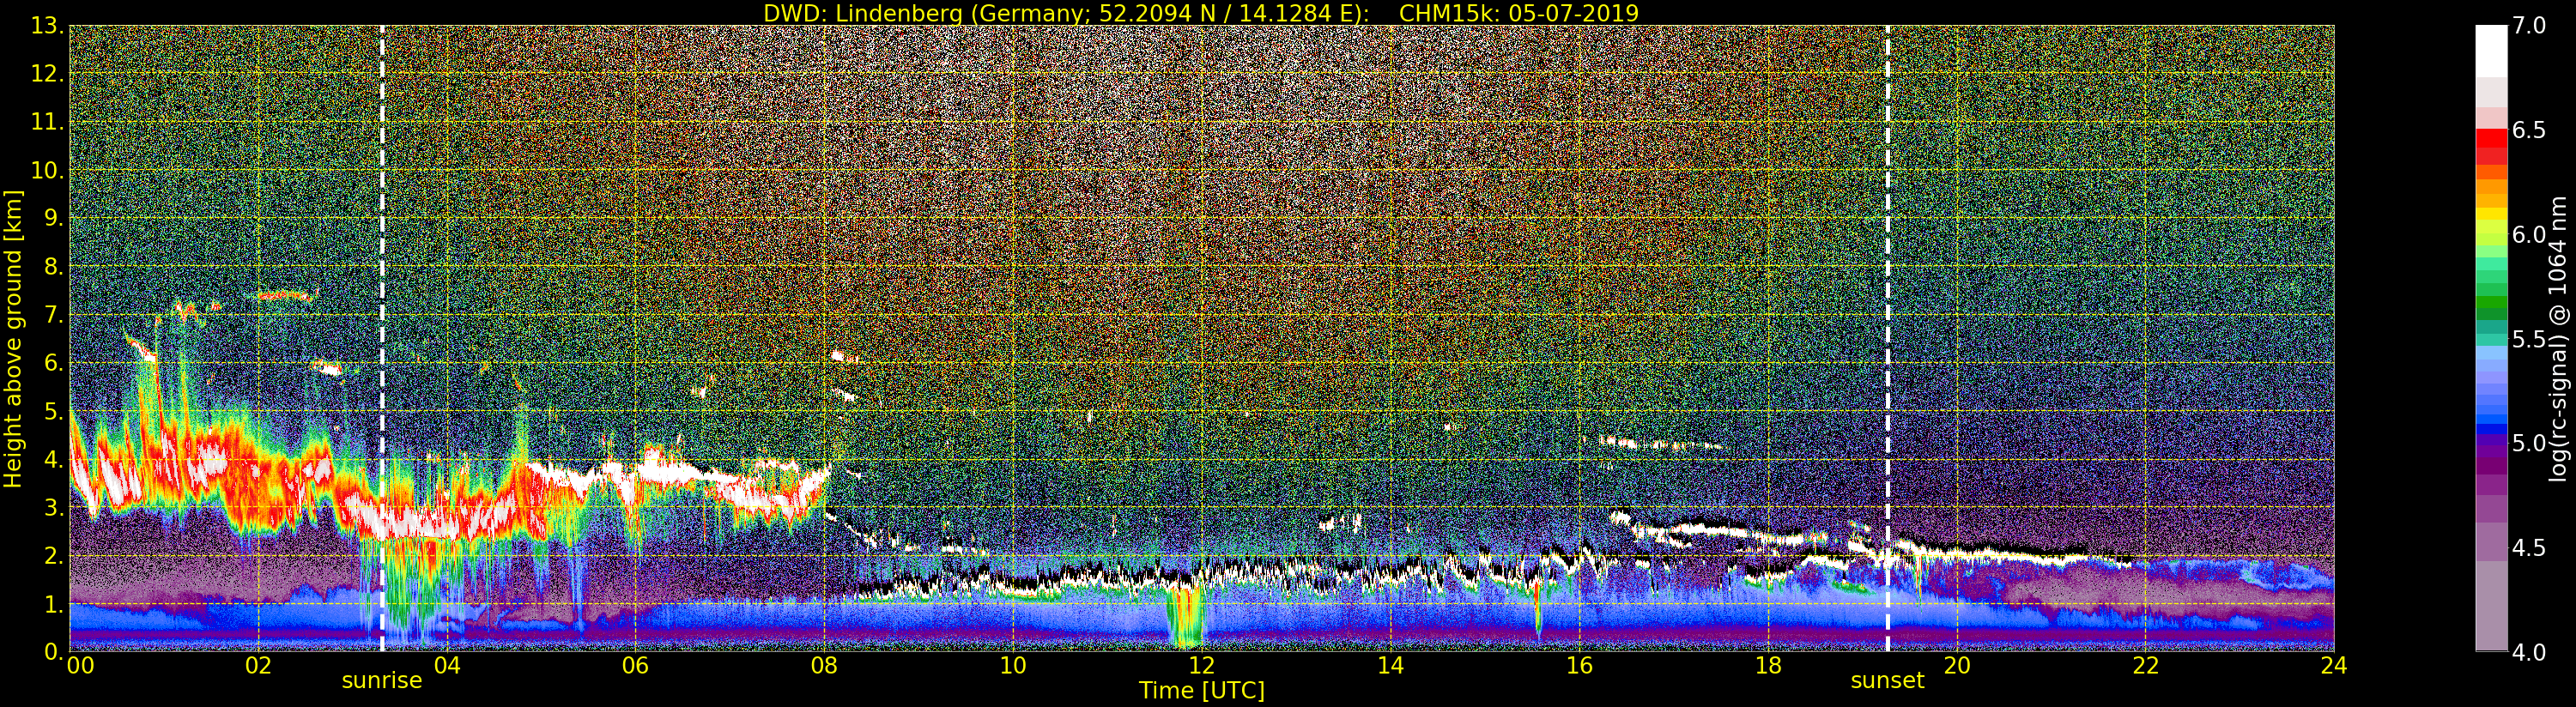Screen dimensions: 2576x707
Task: Click the "10" tick on the time axis
Action: 1013,665
